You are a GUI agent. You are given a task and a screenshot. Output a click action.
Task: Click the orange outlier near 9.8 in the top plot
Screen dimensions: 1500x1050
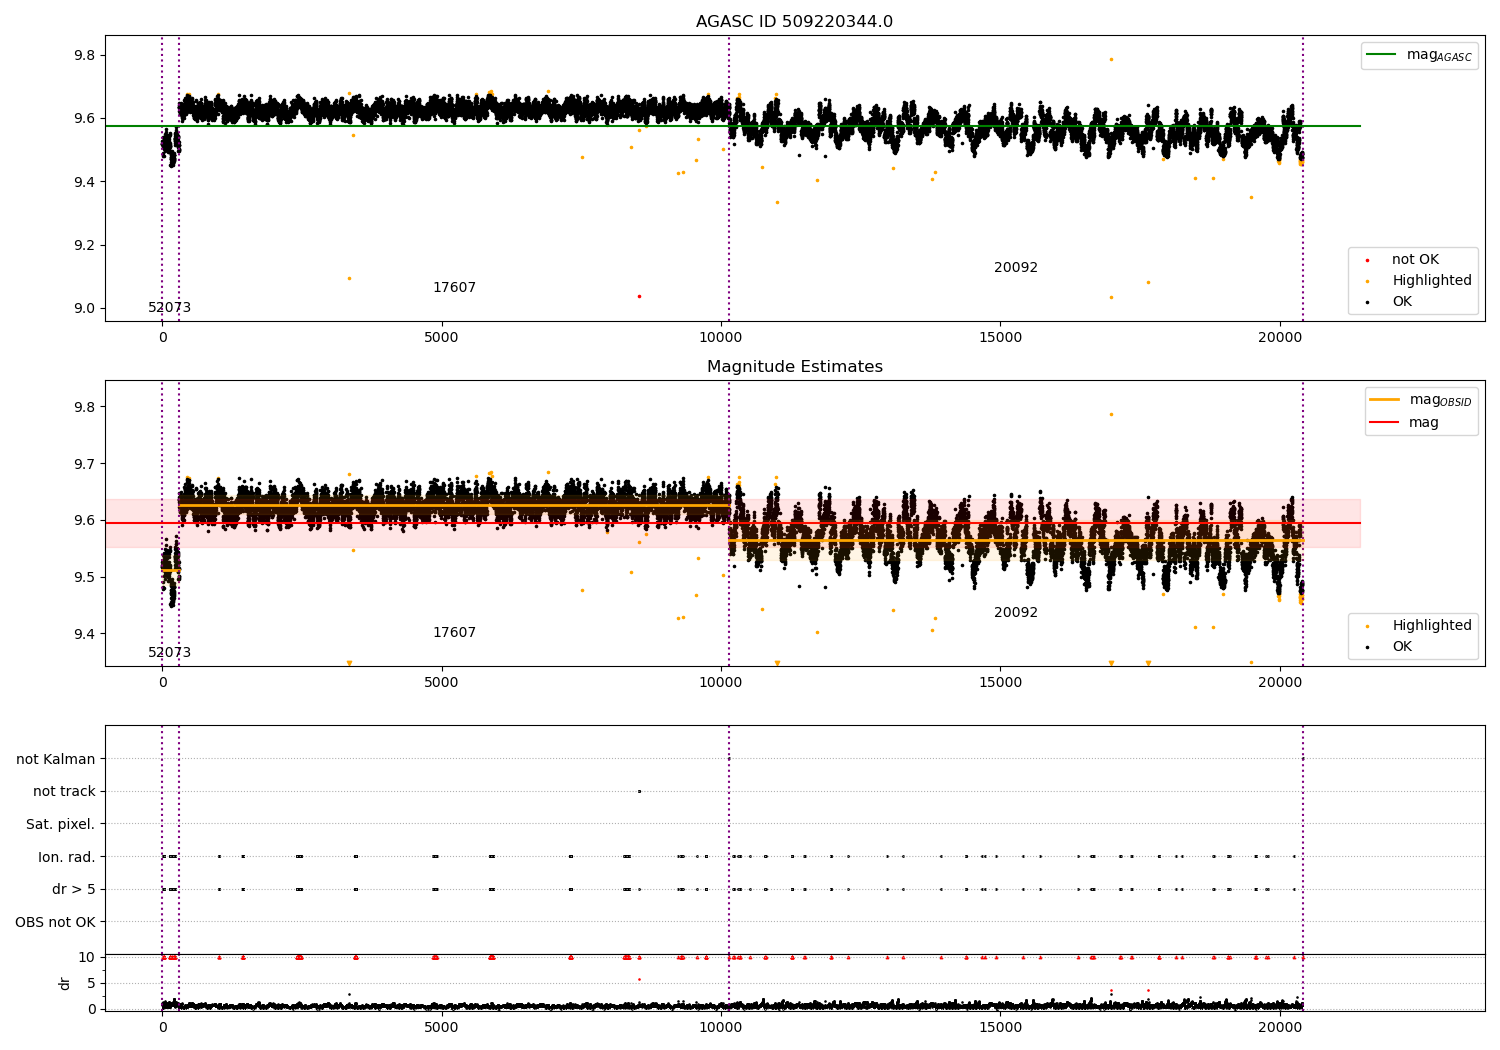1110,59
